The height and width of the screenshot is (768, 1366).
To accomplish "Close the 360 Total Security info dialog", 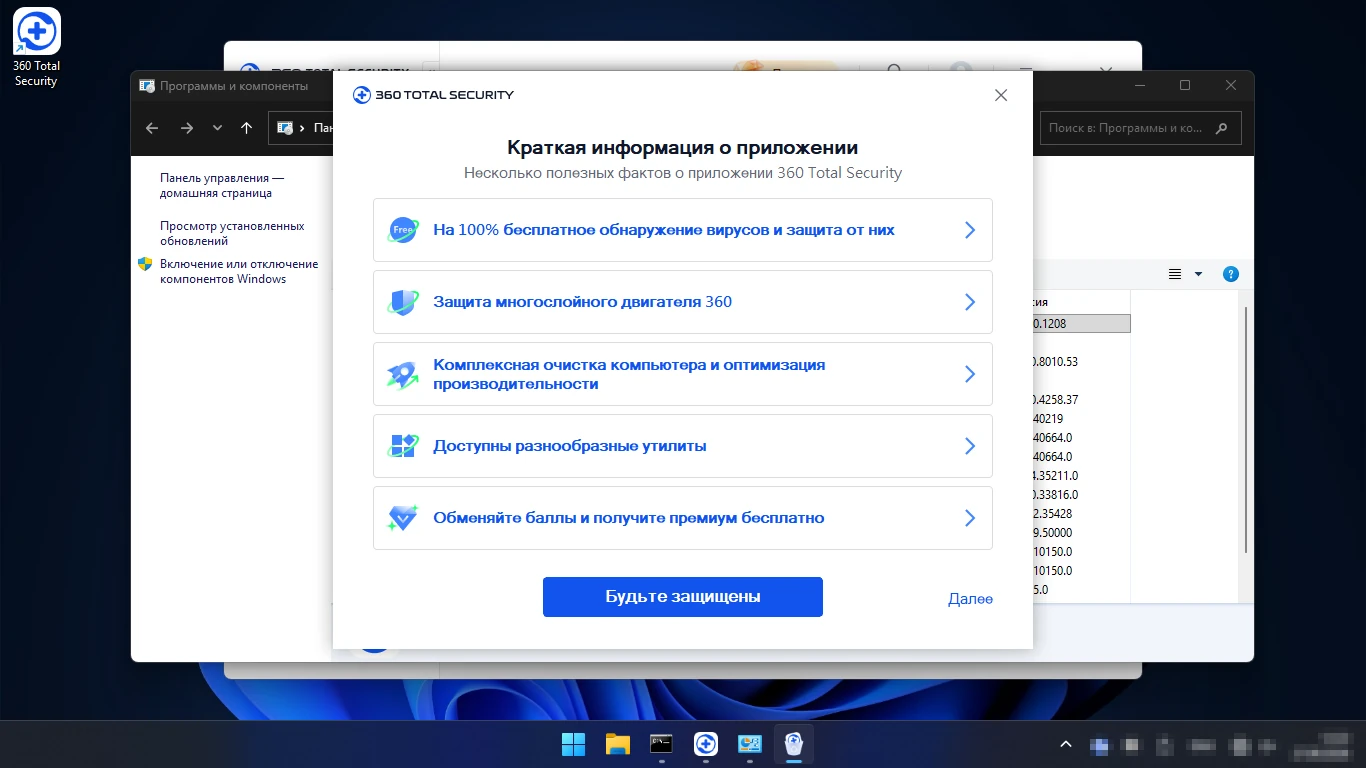I will [x=1001, y=95].
